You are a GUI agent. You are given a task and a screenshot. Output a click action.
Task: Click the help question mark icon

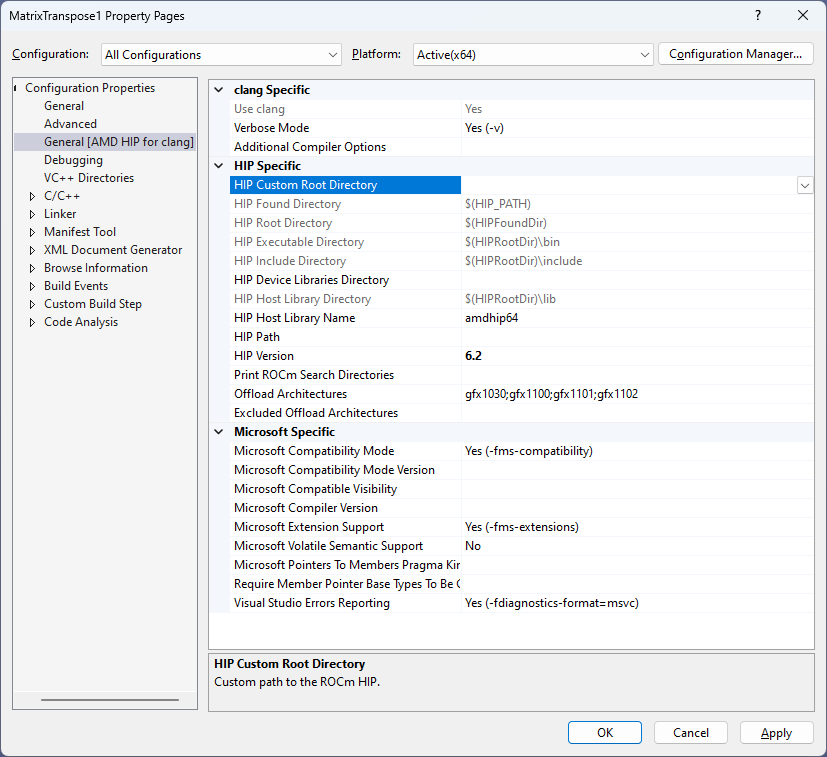coord(758,16)
